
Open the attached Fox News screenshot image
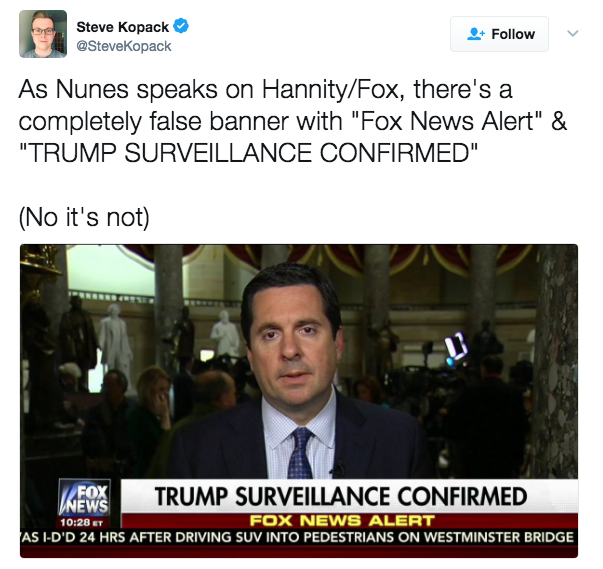coord(299,401)
